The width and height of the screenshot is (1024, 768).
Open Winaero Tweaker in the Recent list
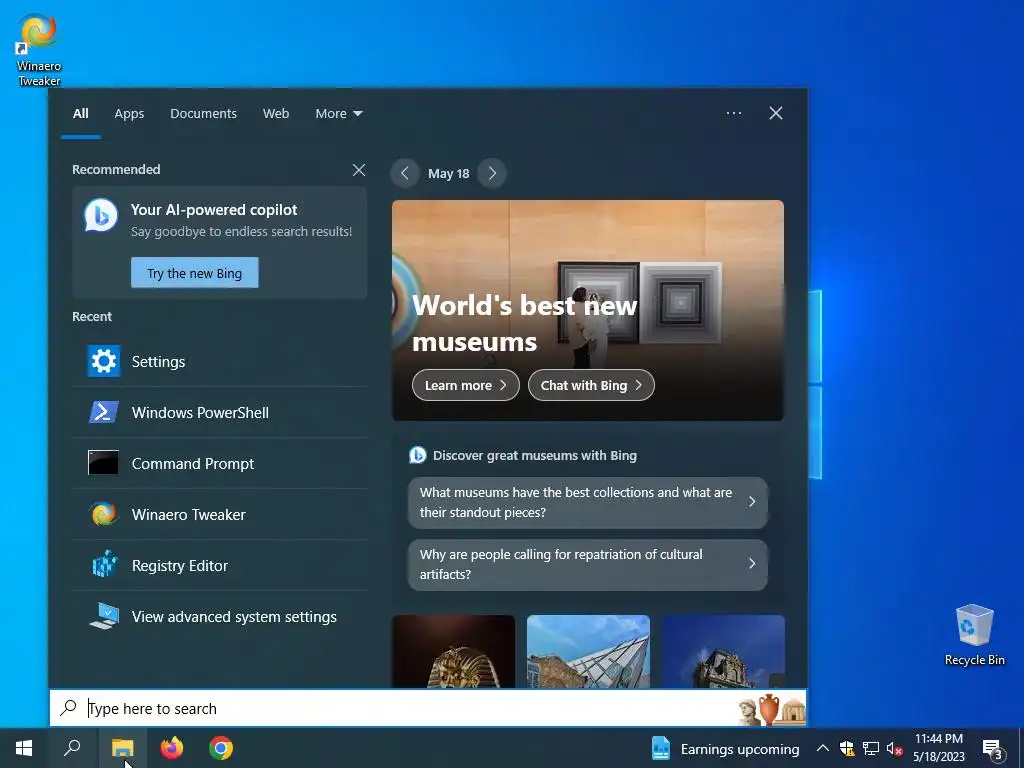click(x=219, y=514)
